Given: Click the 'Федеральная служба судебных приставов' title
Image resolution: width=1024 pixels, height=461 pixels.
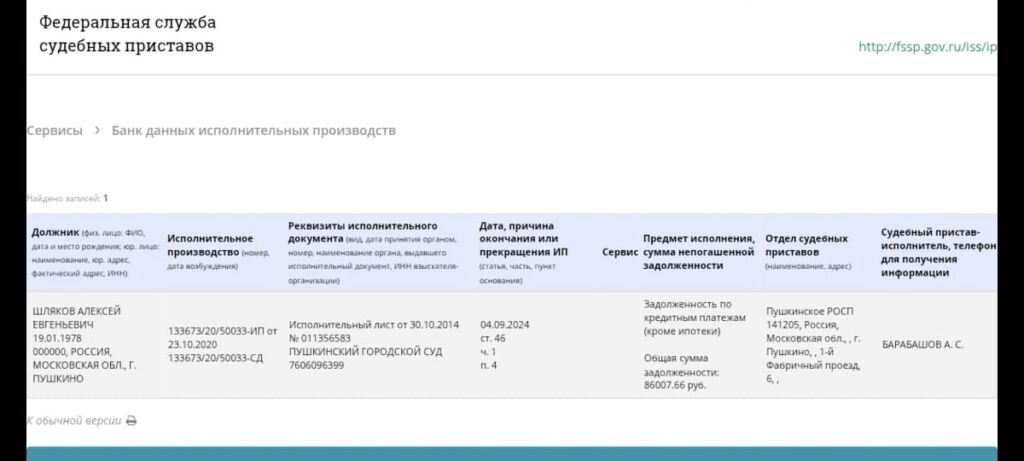Looking at the screenshot, I should [127, 34].
